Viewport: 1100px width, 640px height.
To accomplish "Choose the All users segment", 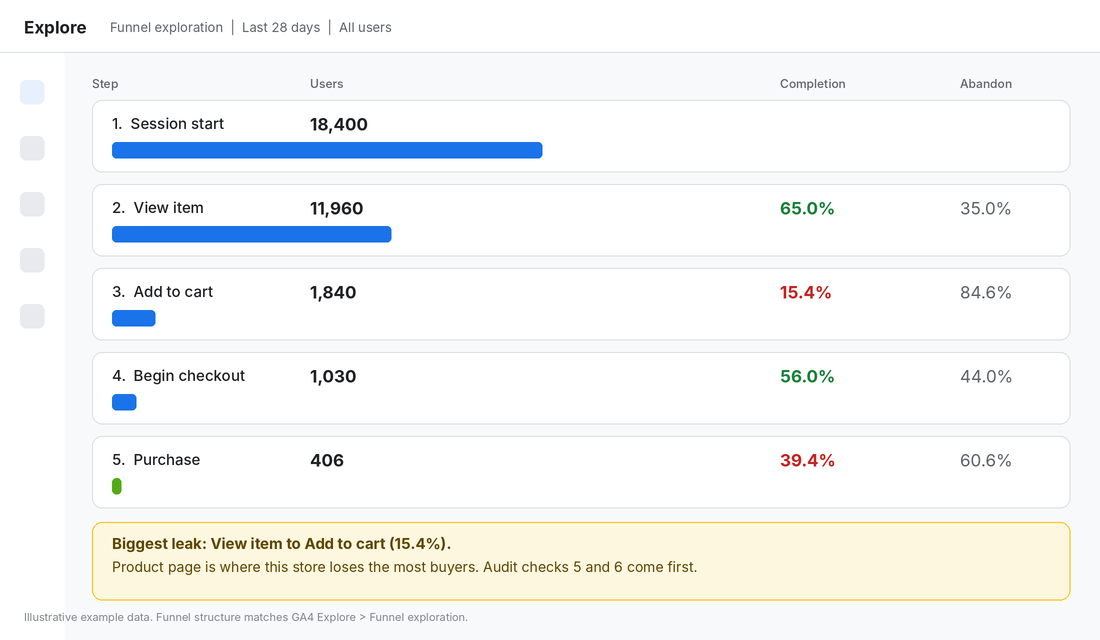I will [x=365, y=27].
